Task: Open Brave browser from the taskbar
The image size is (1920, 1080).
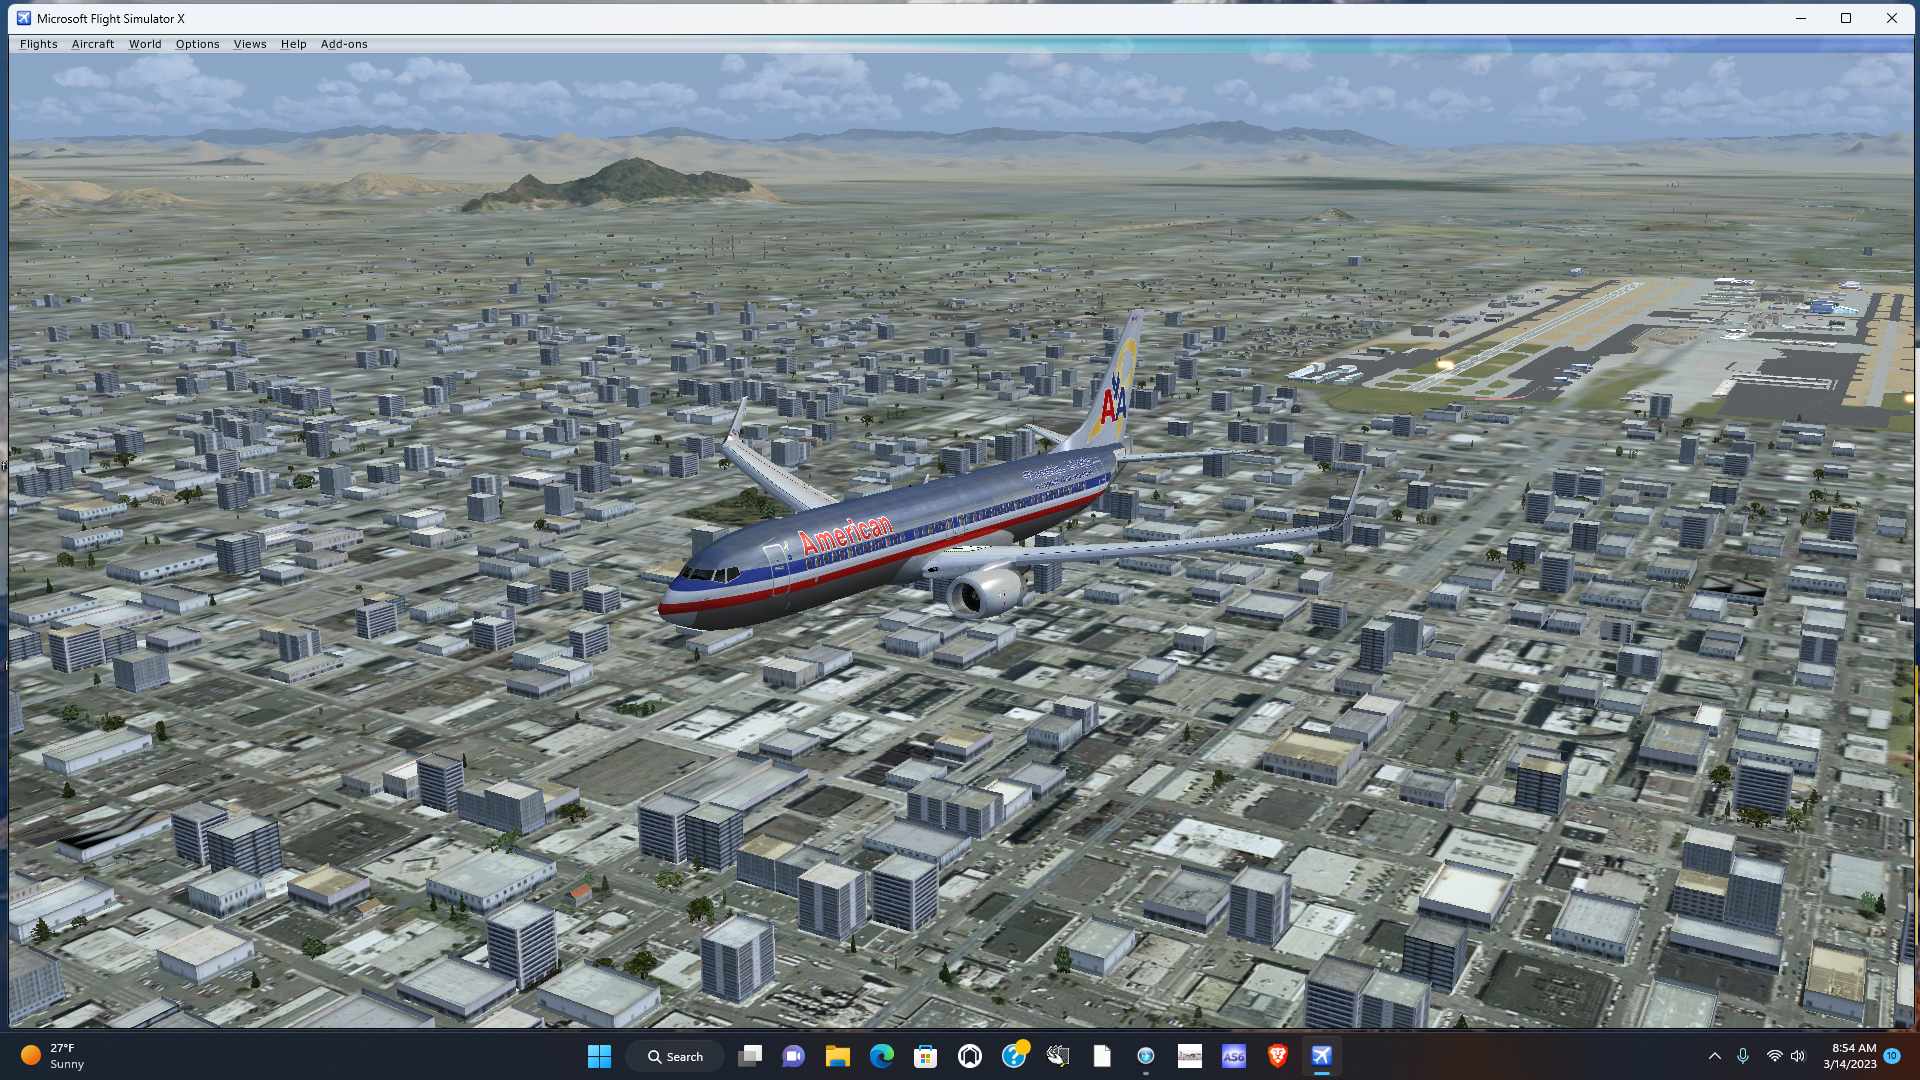Action: pyautogui.click(x=1278, y=1056)
